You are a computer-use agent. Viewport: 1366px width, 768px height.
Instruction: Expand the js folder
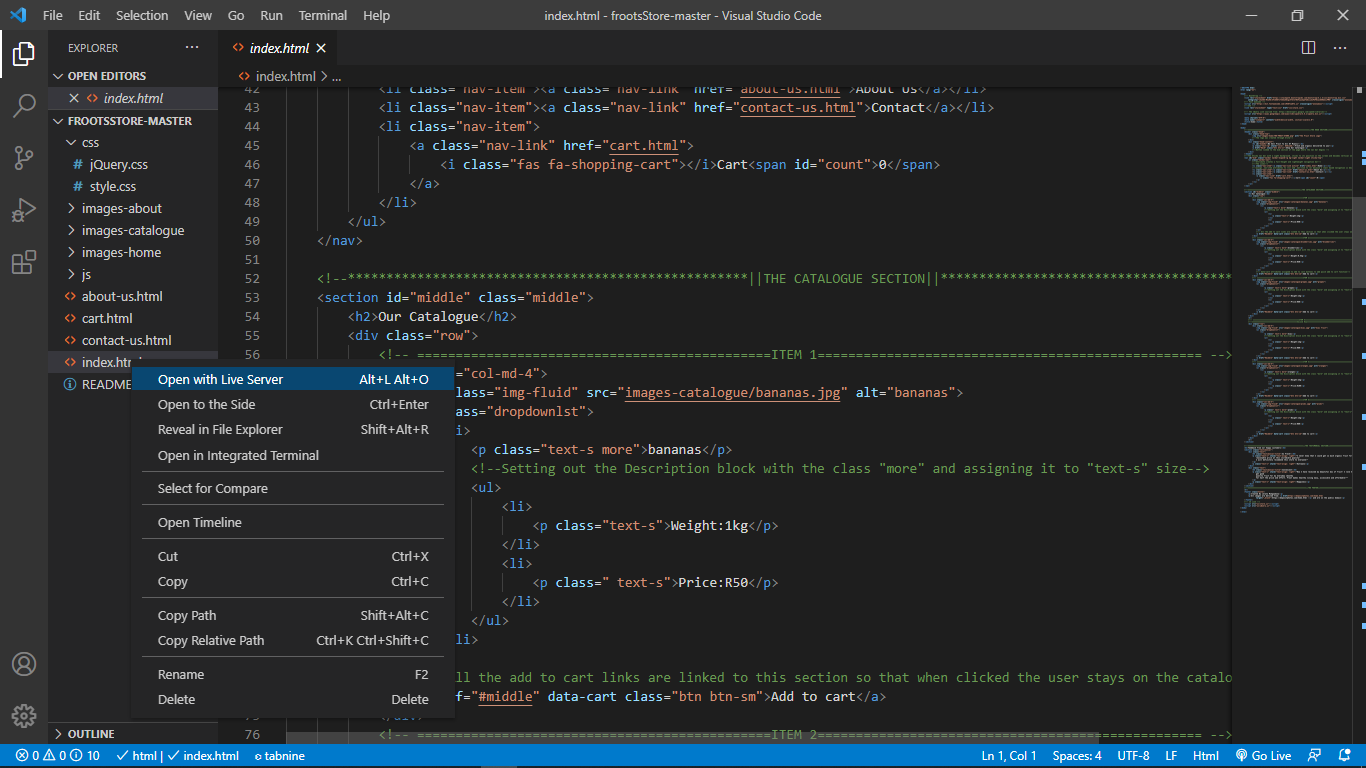[x=86, y=274]
